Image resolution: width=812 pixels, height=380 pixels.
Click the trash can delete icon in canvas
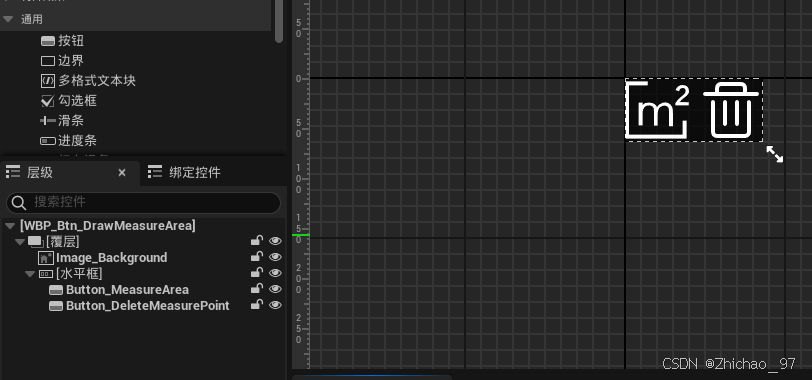[x=731, y=110]
